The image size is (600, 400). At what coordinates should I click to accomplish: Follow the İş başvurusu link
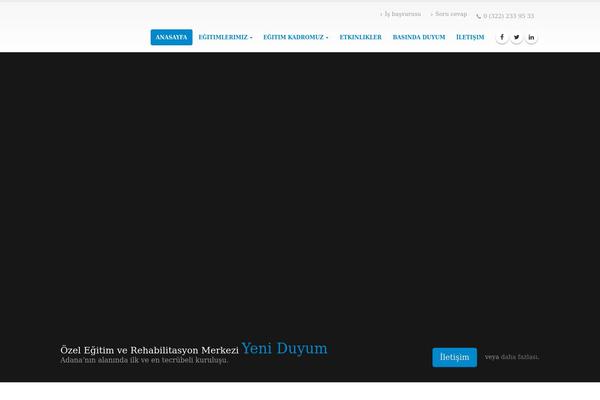pyautogui.click(x=403, y=14)
